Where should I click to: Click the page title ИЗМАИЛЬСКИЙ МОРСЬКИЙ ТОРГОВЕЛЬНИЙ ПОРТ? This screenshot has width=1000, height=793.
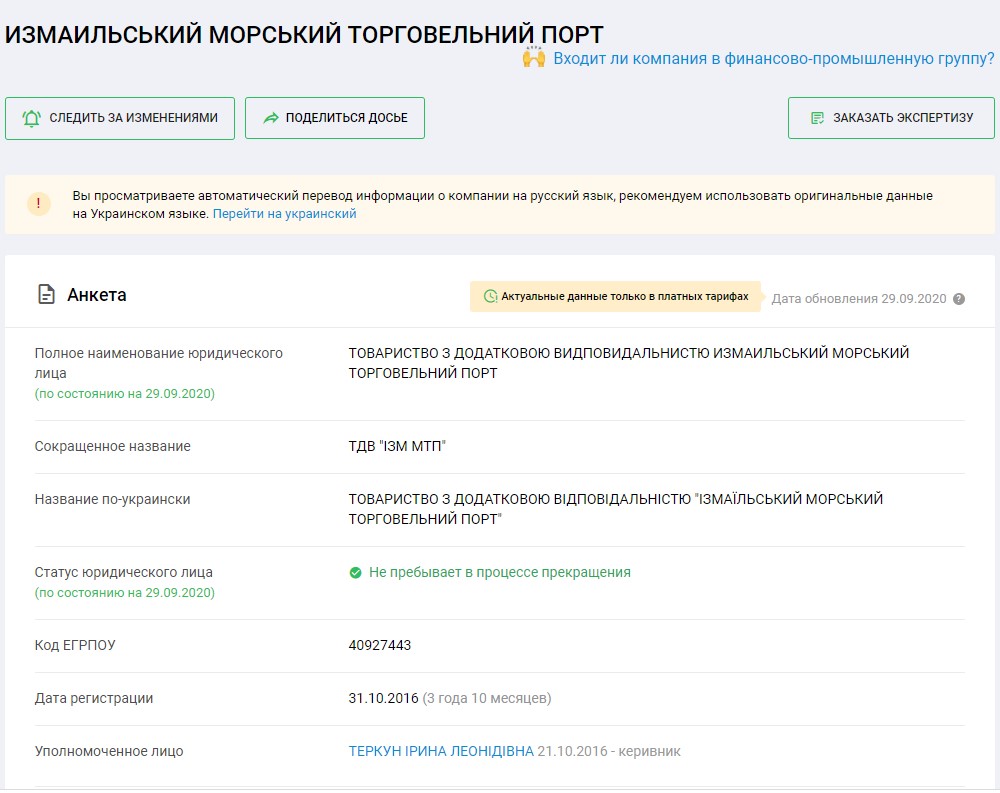click(304, 34)
